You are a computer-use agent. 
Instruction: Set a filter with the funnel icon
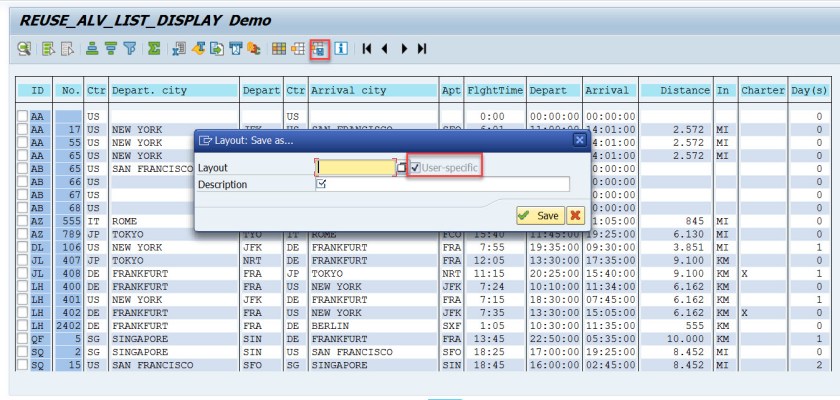[130, 48]
